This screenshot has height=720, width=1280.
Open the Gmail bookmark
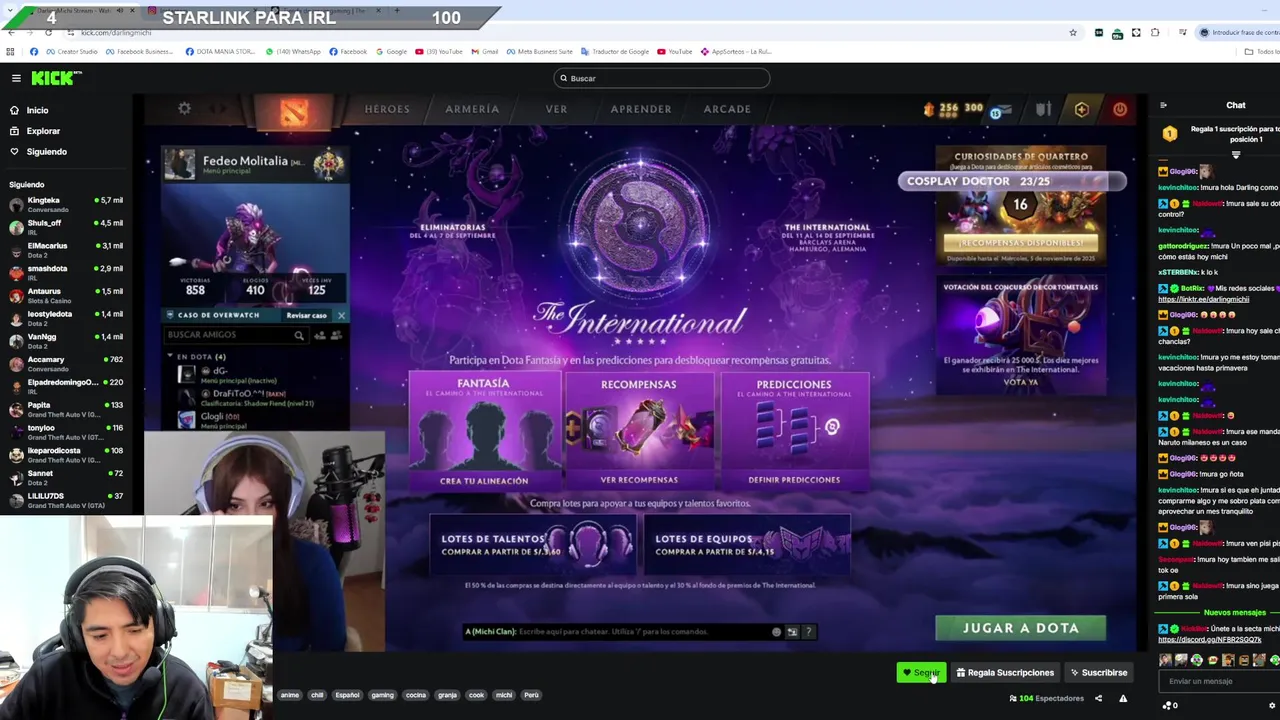pos(485,51)
